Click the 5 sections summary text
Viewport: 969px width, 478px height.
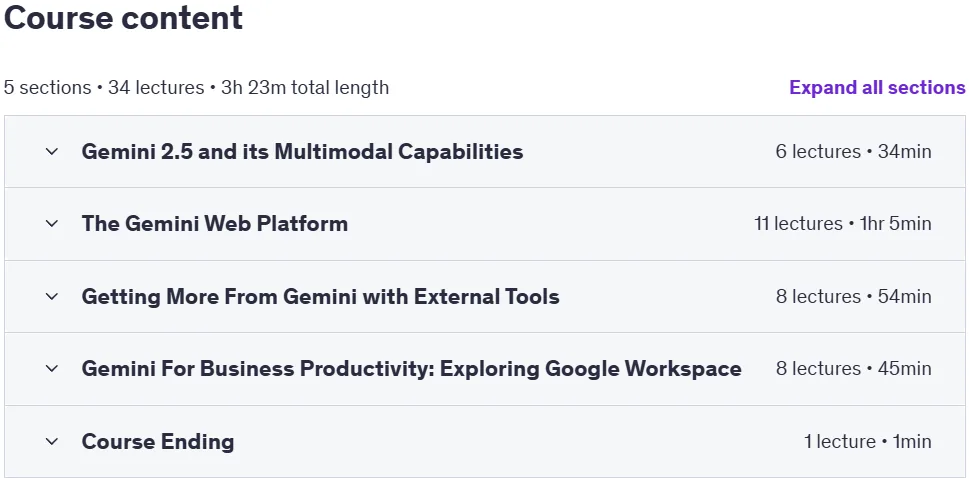(x=47, y=87)
